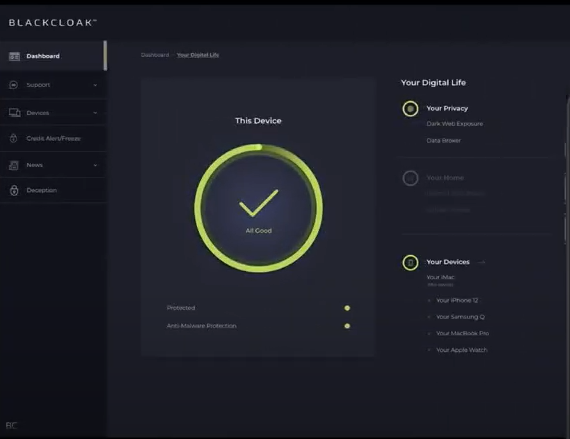570x439 pixels.
Task: Expand the Support menu chevron
Action: point(95,85)
